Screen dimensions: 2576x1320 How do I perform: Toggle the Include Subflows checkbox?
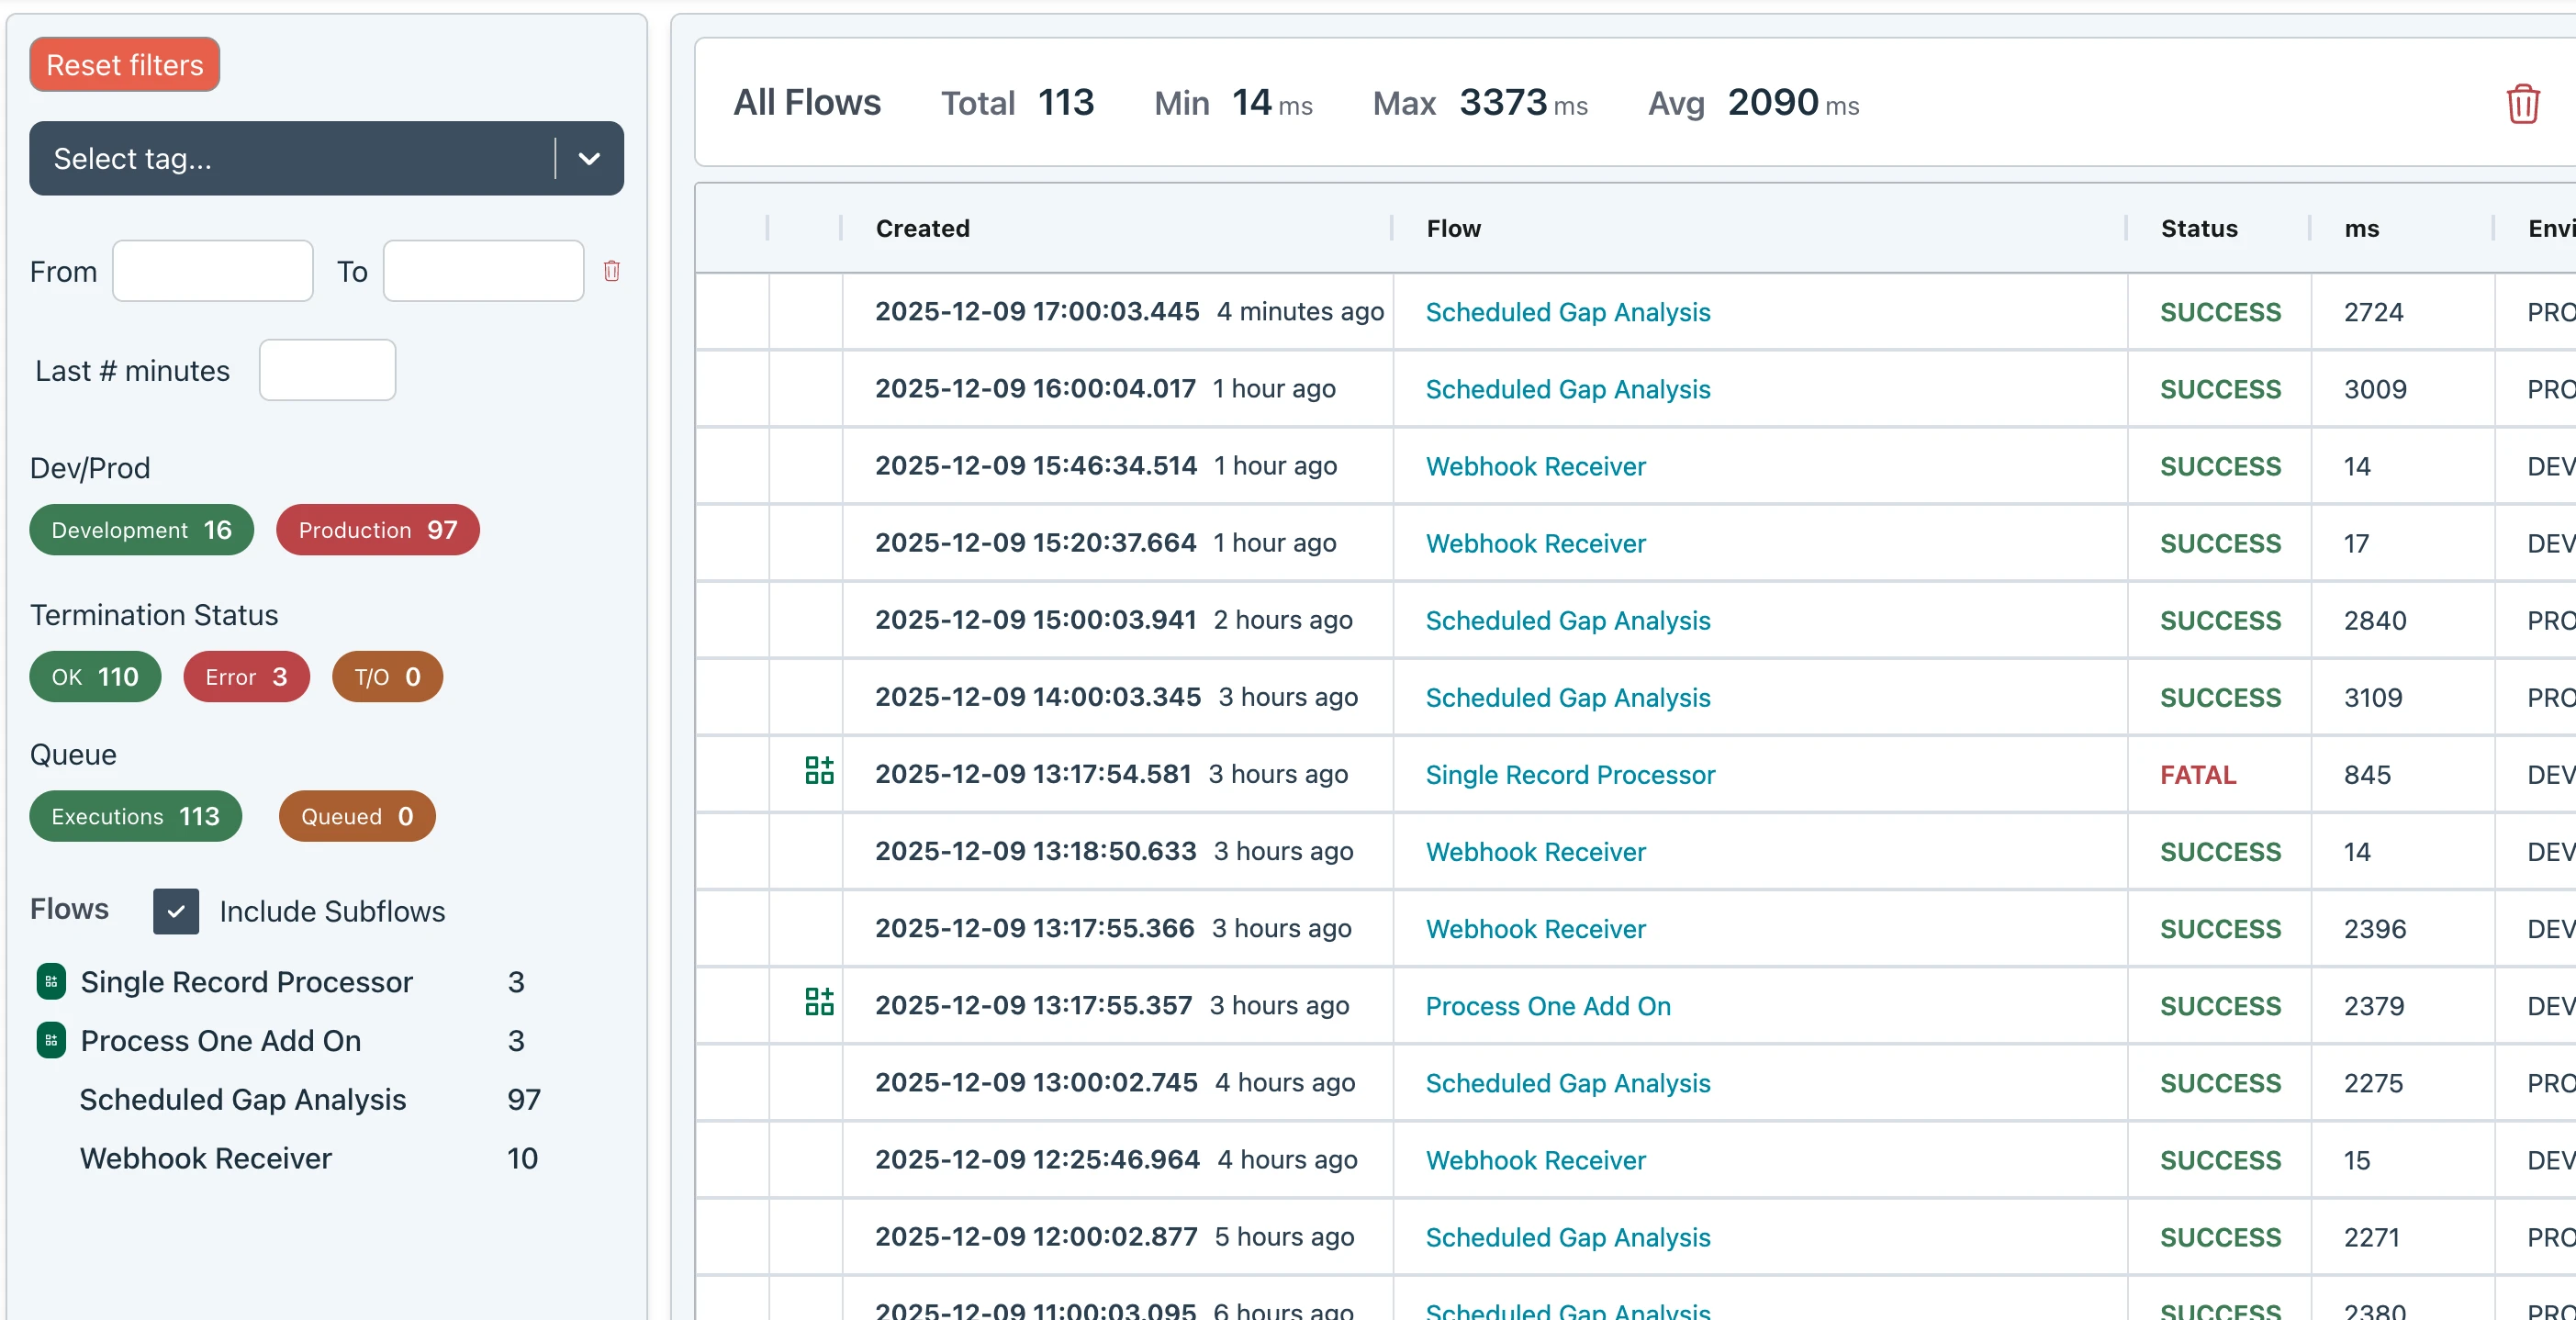click(x=176, y=911)
